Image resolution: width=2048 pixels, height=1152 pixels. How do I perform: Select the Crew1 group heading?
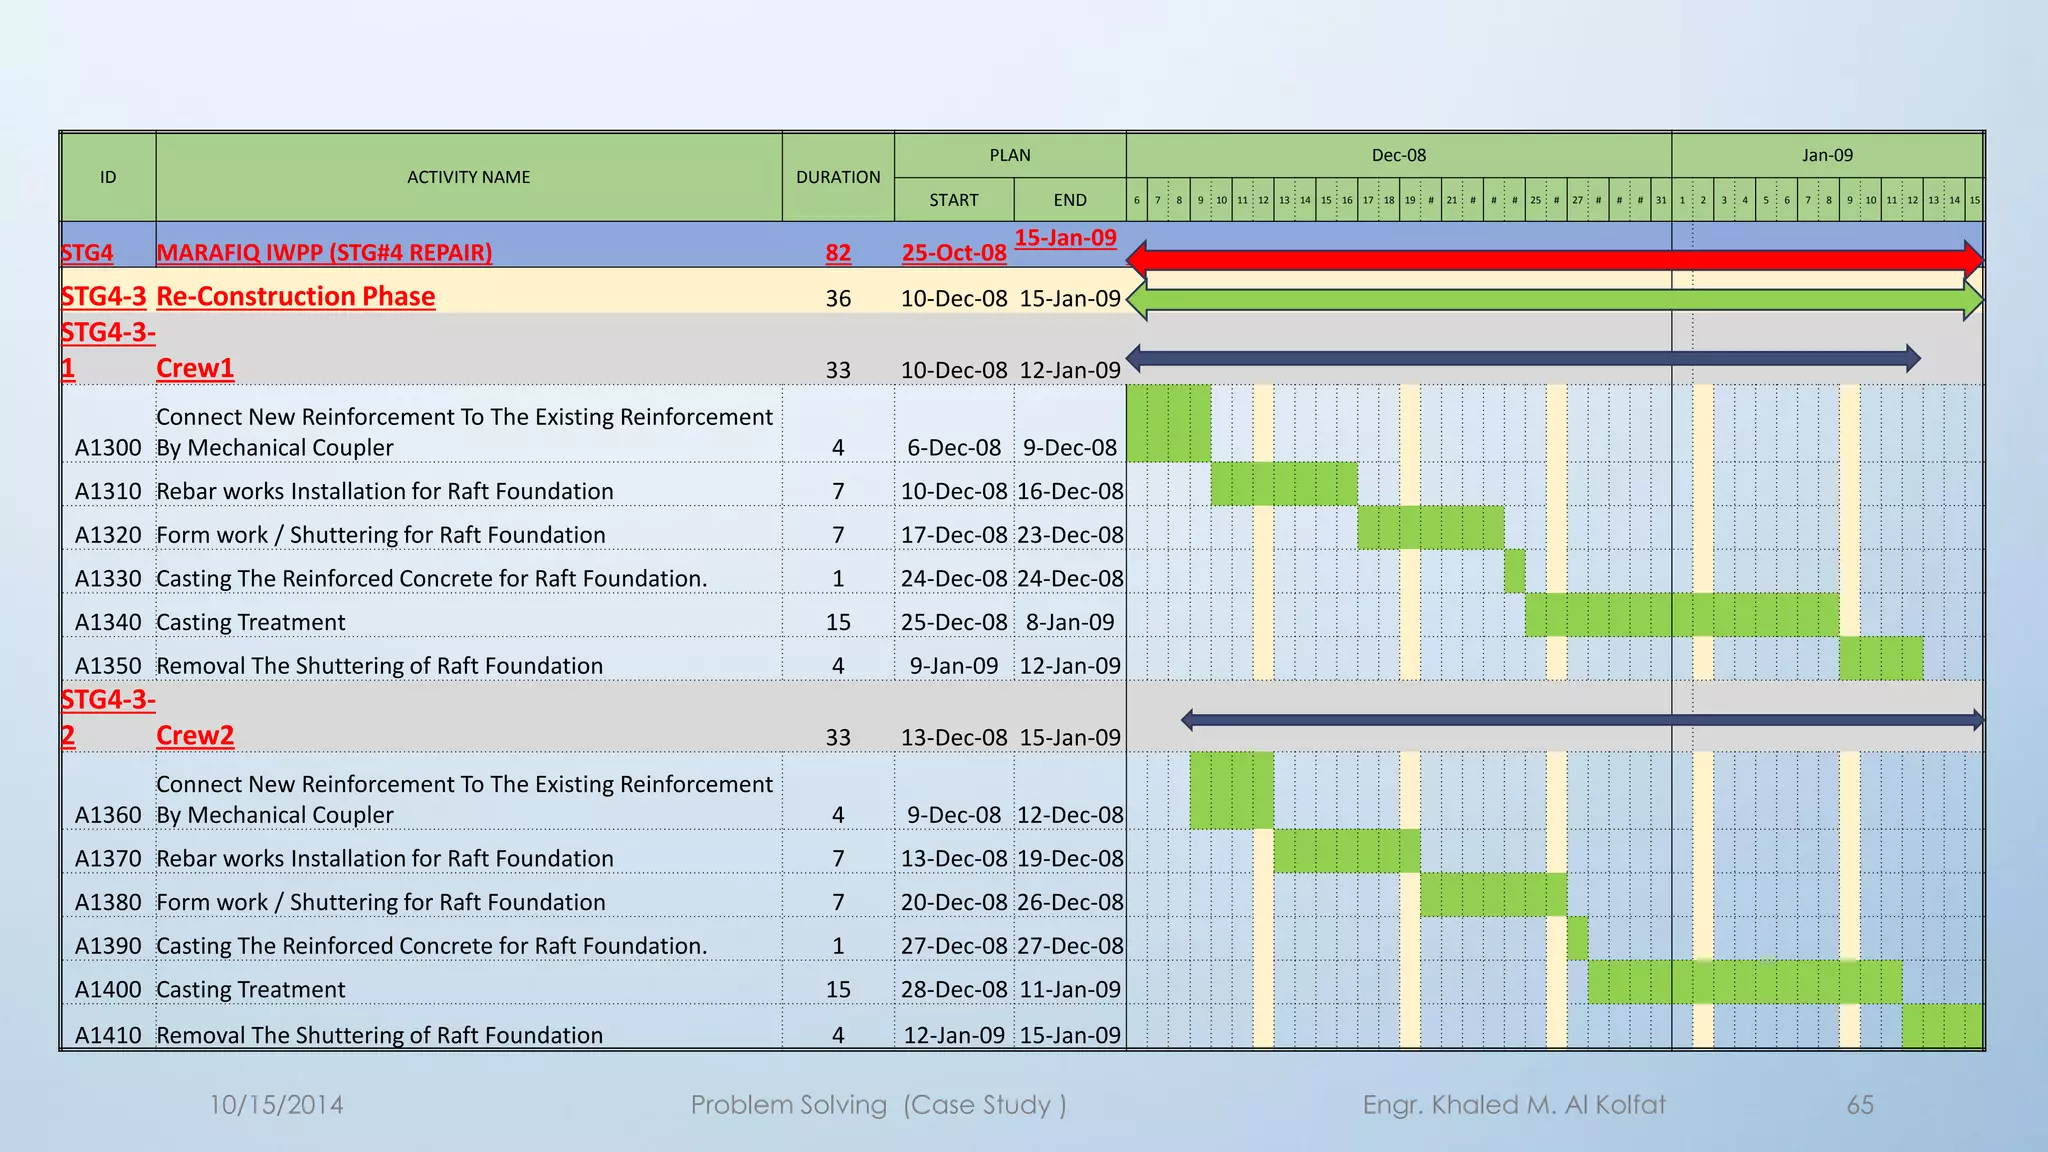[x=195, y=368]
